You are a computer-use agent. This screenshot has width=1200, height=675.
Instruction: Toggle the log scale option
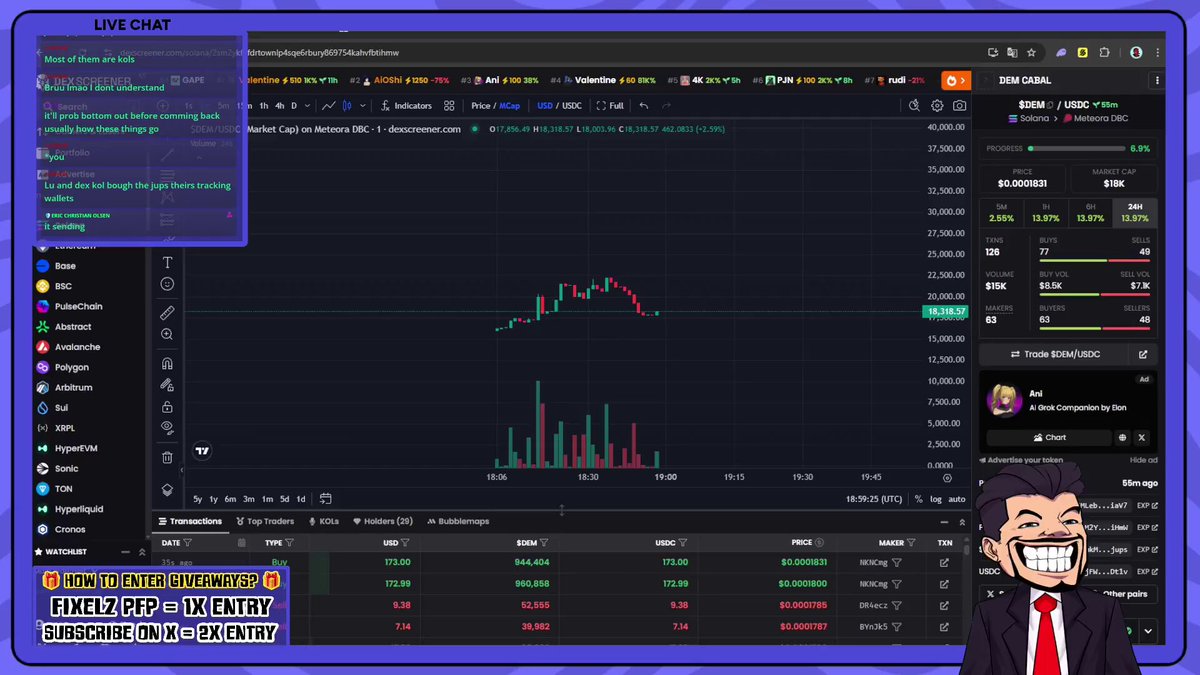point(936,499)
